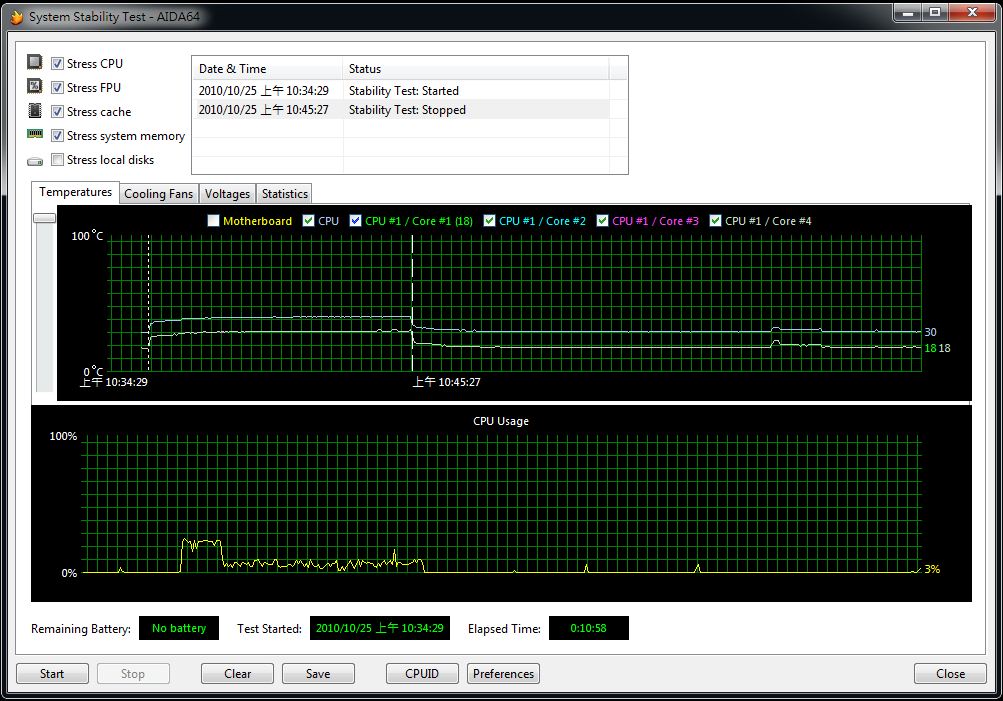Disable the Stress cache option

click(58, 112)
